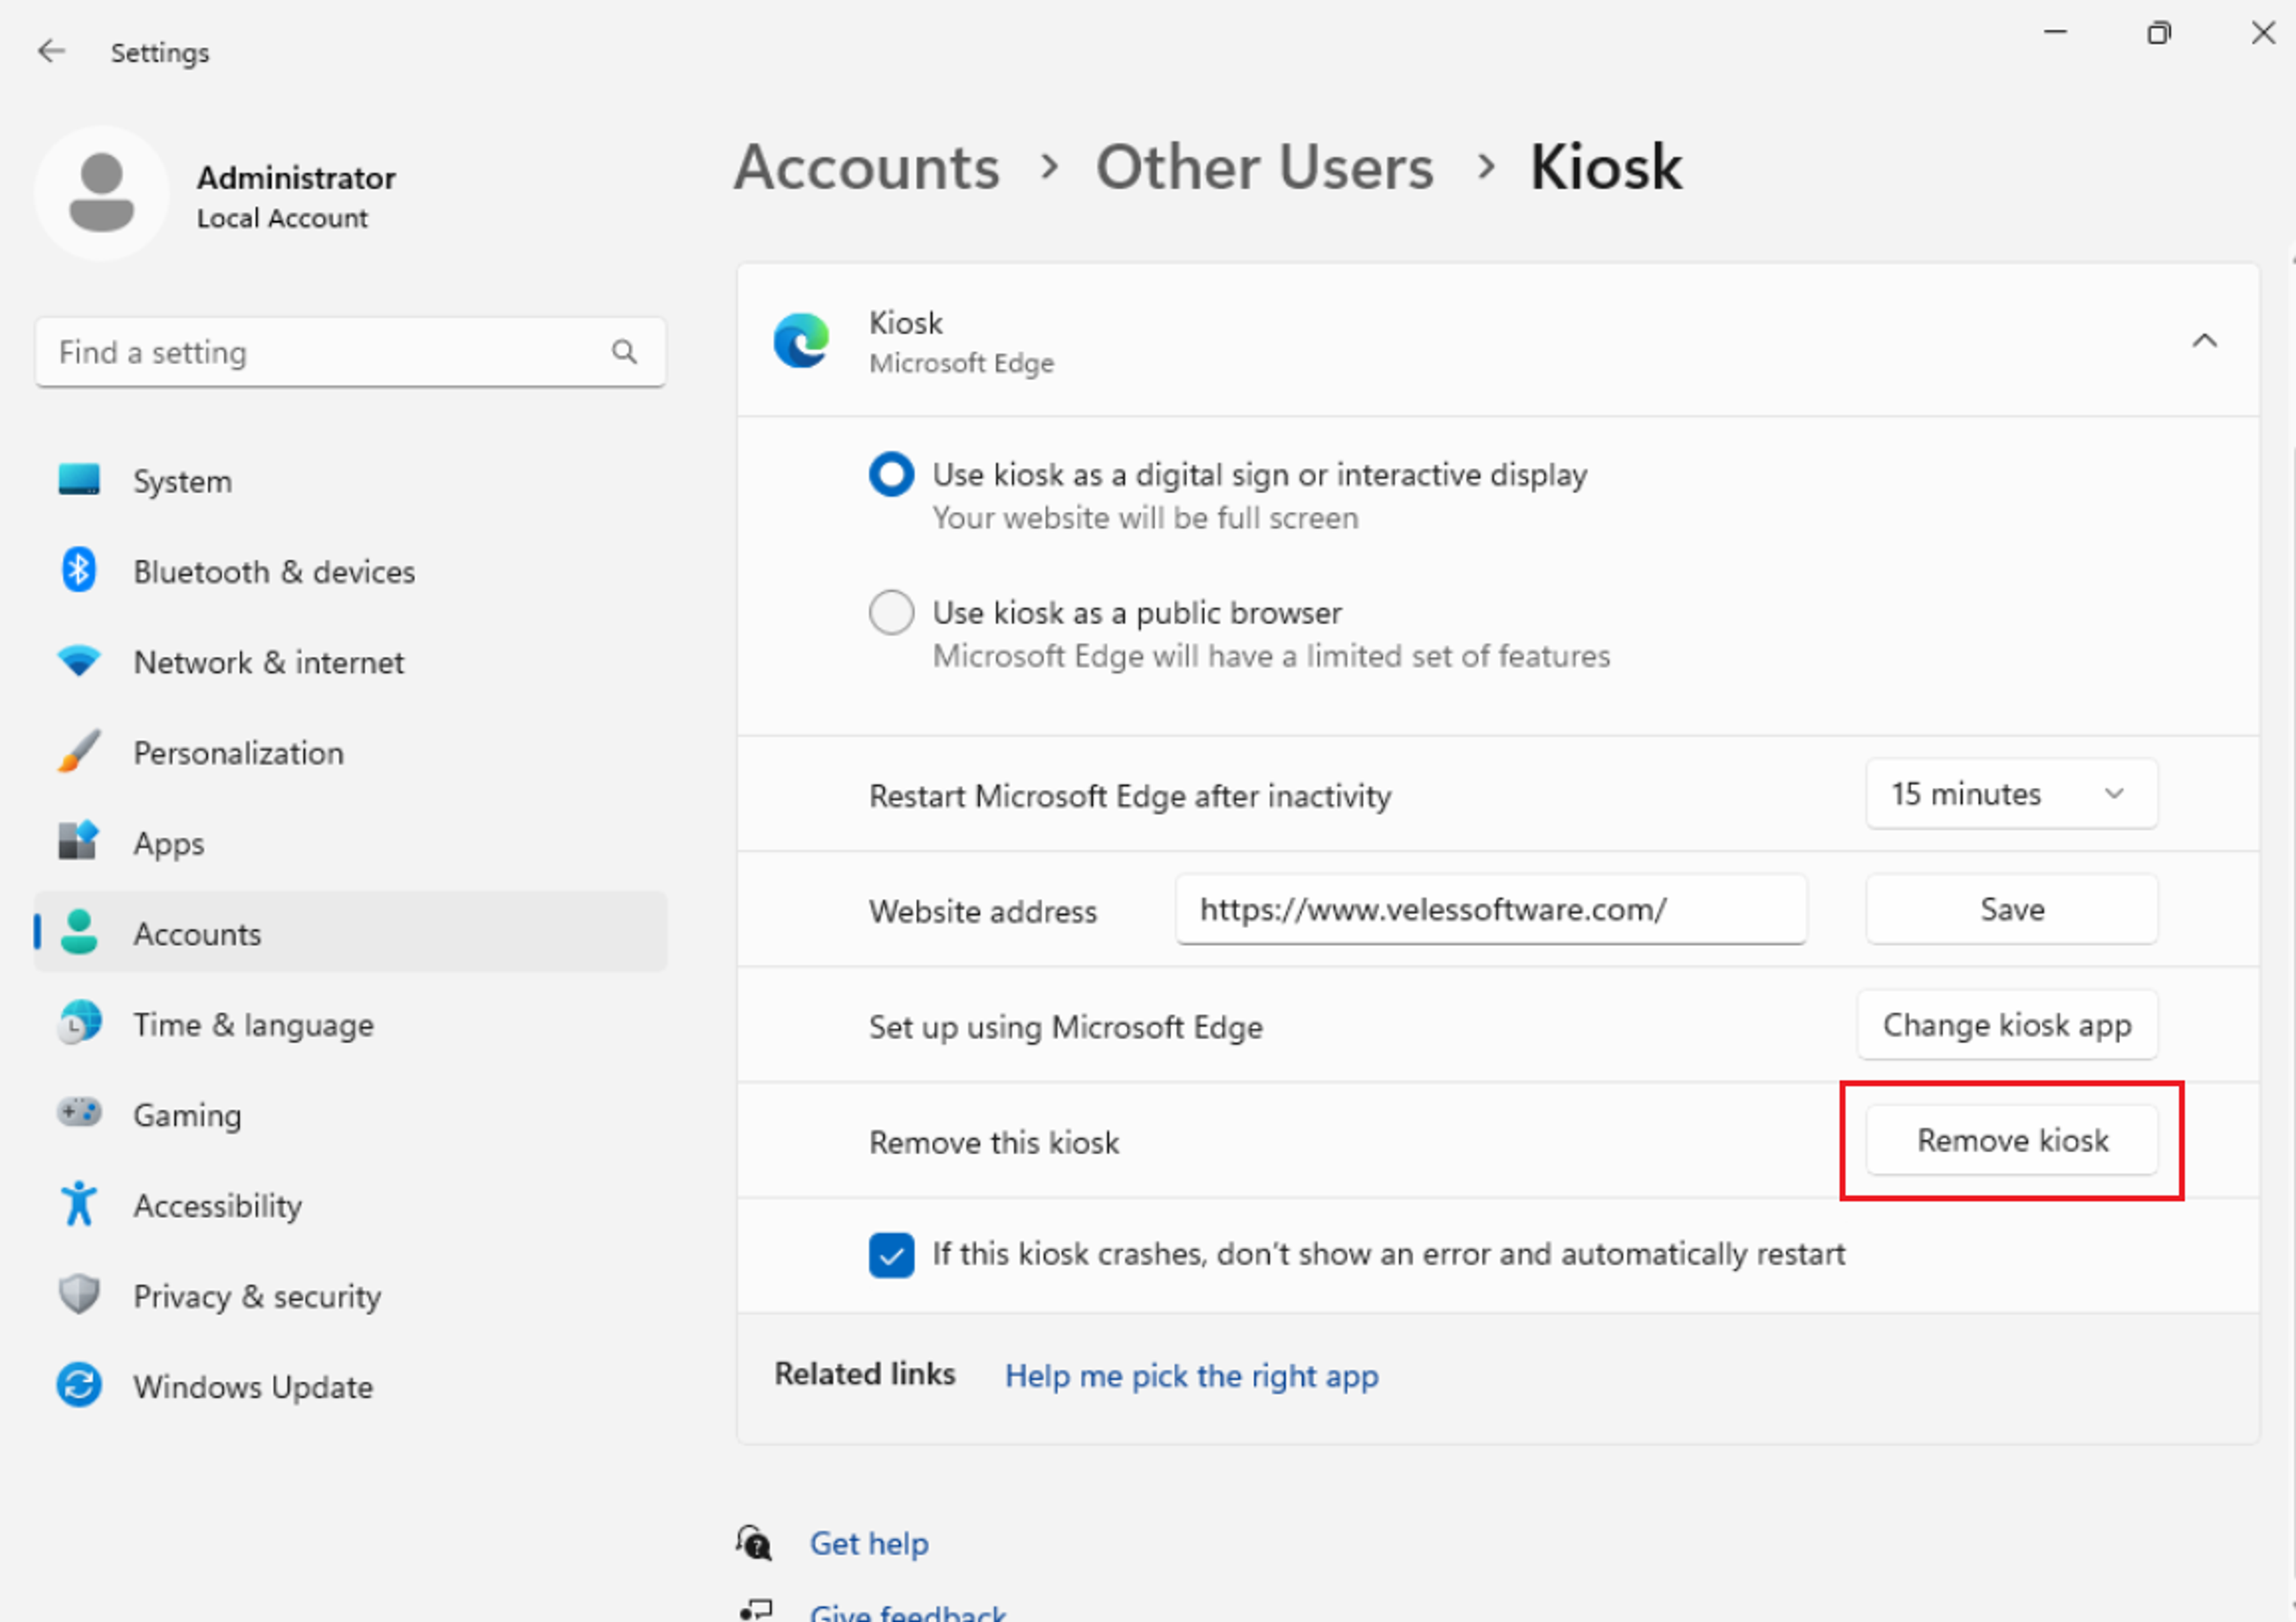Click the Personalization paintbrush icon
Viewport: 2296px width, 1622px height.
[79, 751]
